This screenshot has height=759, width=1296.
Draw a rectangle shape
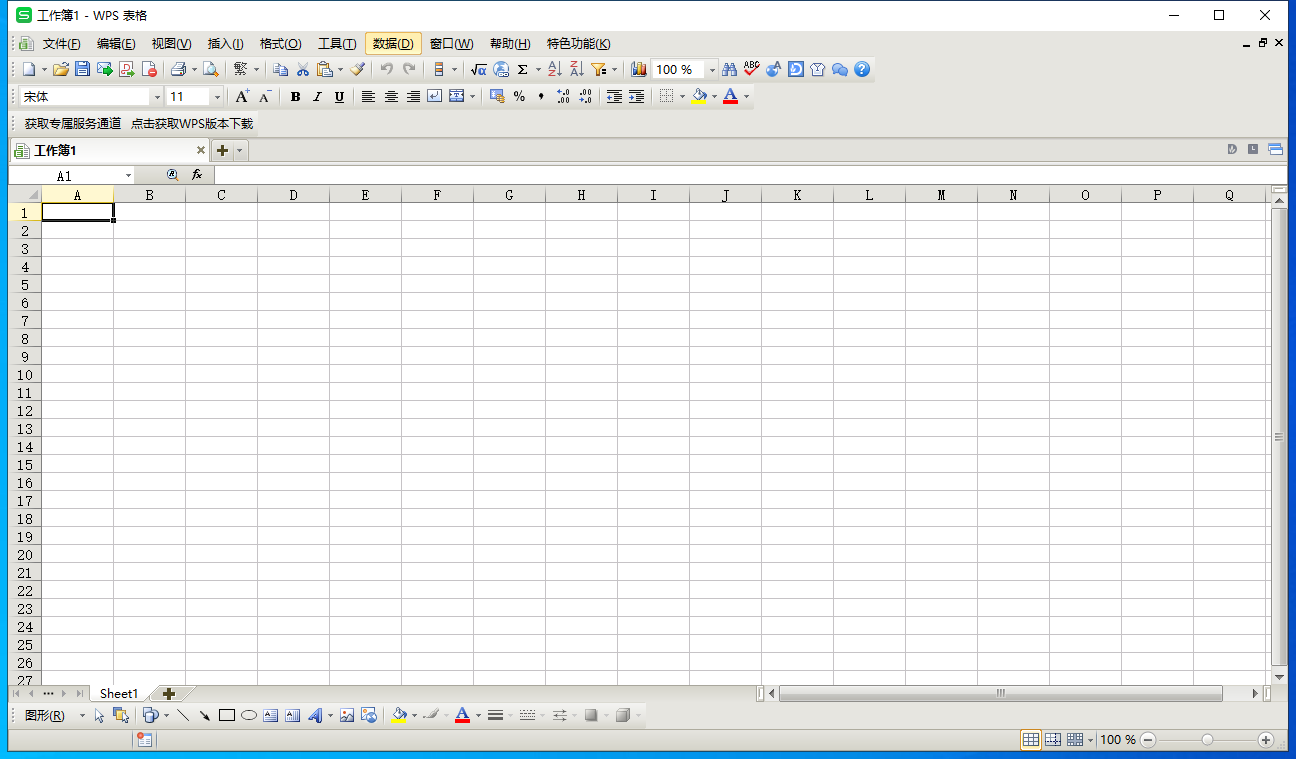coord(227,715)
